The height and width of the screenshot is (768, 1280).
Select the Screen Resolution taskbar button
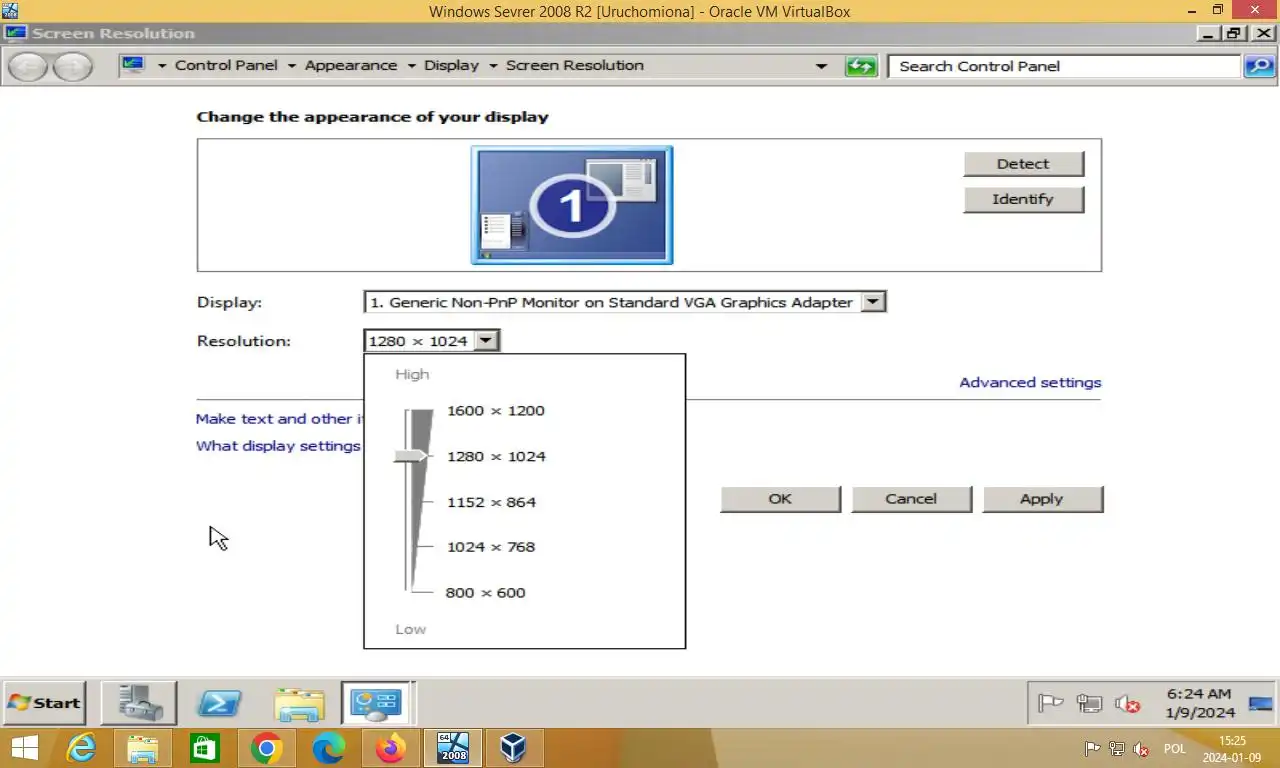tap(376, 703)
